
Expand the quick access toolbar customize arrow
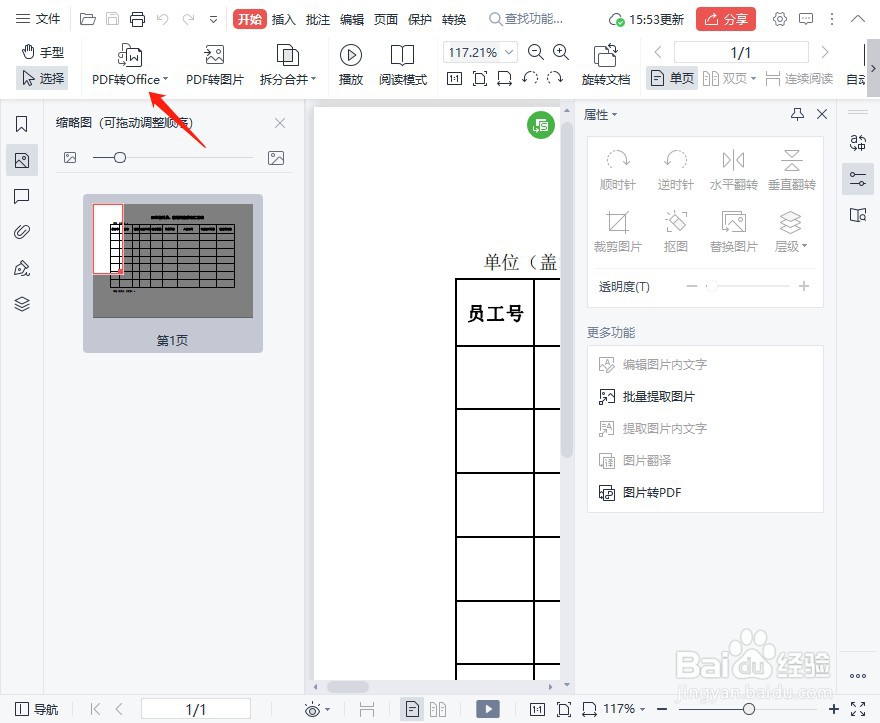click(213, 20)
